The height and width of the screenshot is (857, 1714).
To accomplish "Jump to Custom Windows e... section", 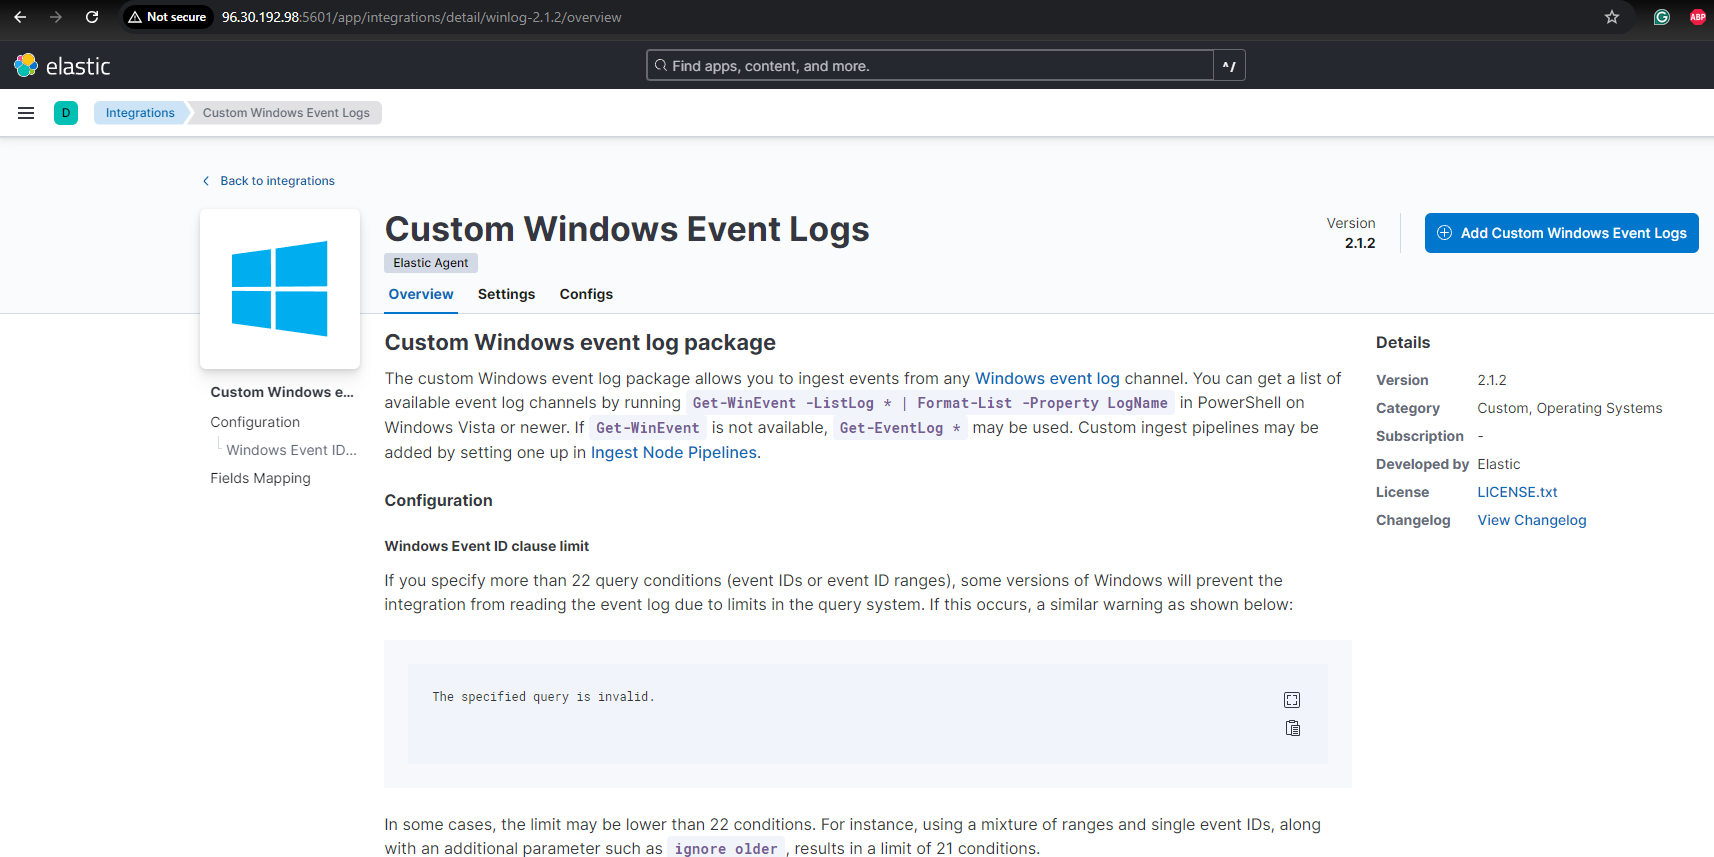I will click(x=282, y=392).
